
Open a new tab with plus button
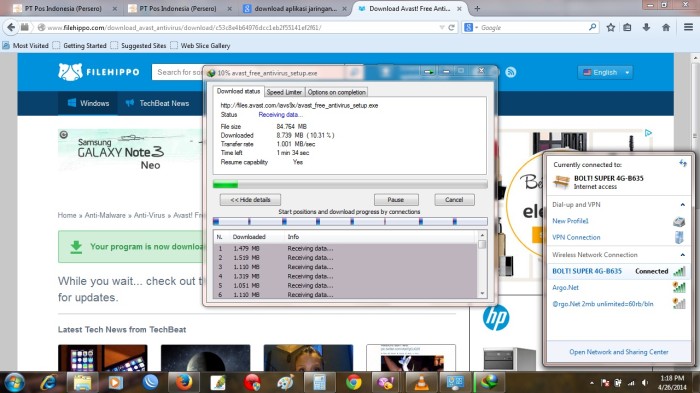[477, 8]
